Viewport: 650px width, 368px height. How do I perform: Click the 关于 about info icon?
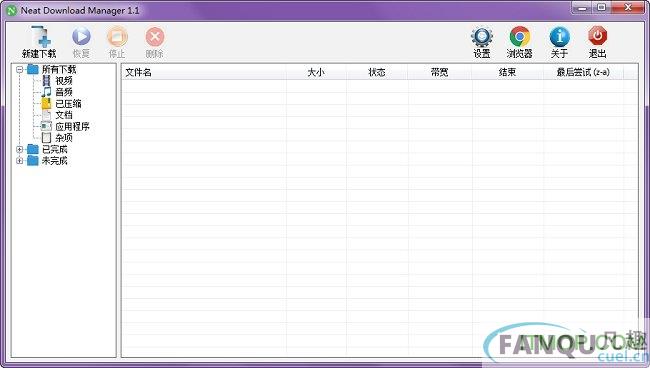559,37
